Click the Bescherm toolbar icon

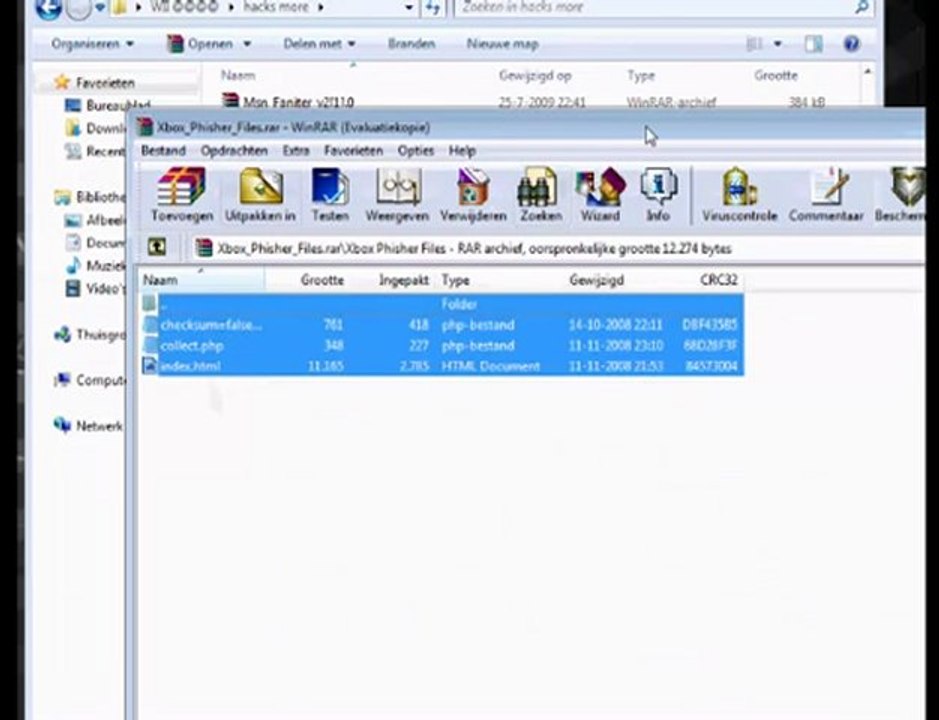[901, 195]
